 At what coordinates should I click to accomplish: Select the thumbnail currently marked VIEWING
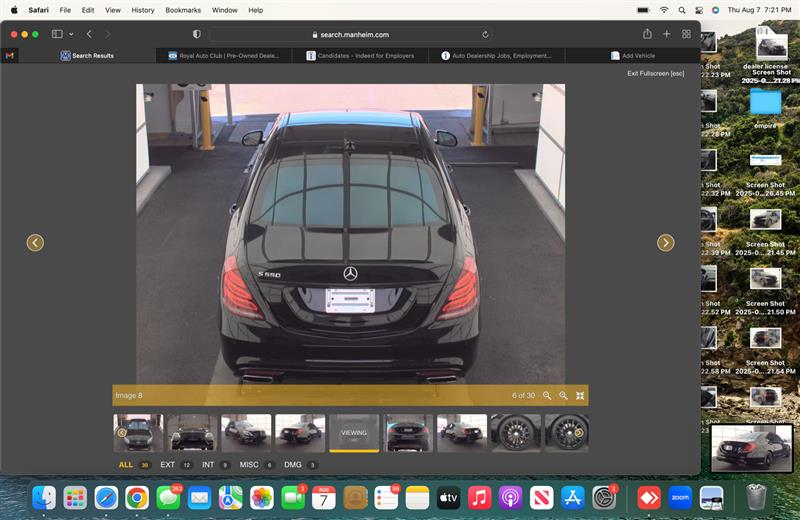(354, 433)
